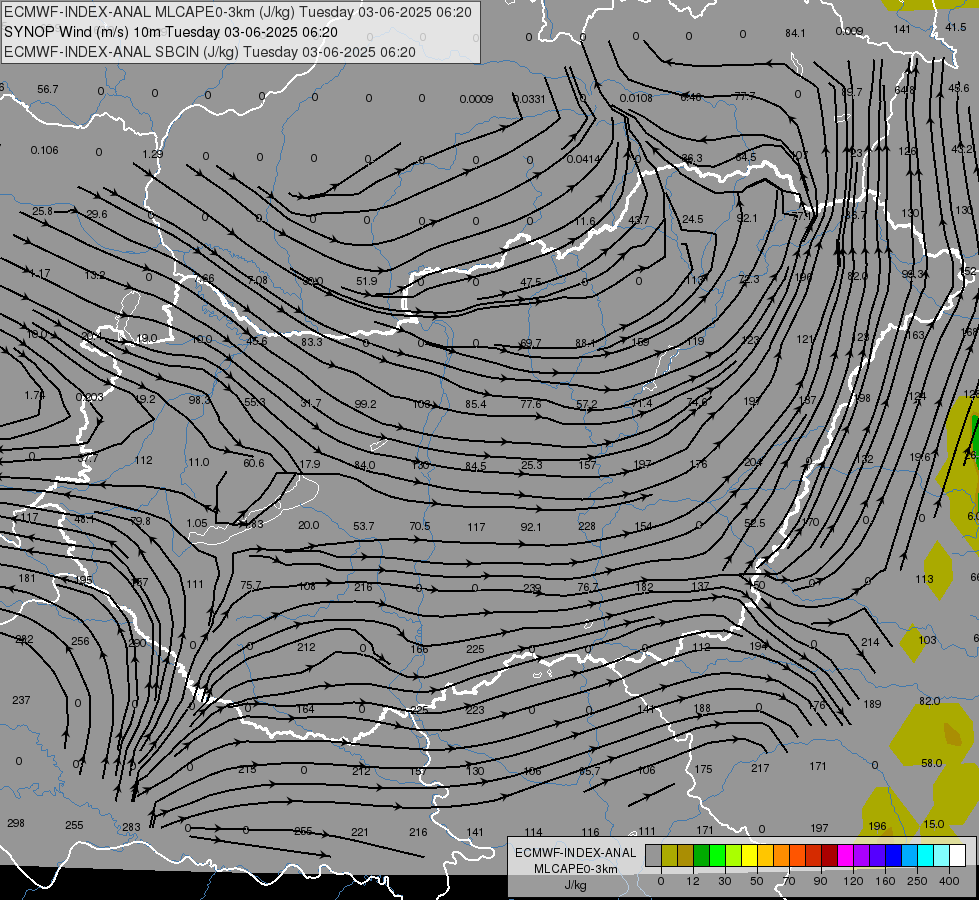This screenshot has height=900, width=979.
Task: Click the header line ECMWF-INDEX-ANAL MLCAPE0-3km
Action: pos(237,12)
